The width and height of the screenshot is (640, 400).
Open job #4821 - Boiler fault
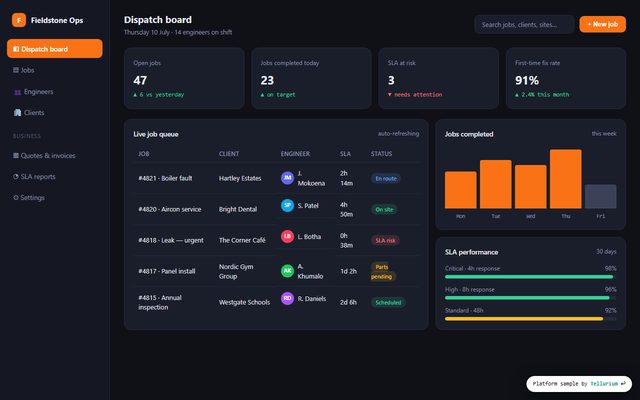(165, 178)
